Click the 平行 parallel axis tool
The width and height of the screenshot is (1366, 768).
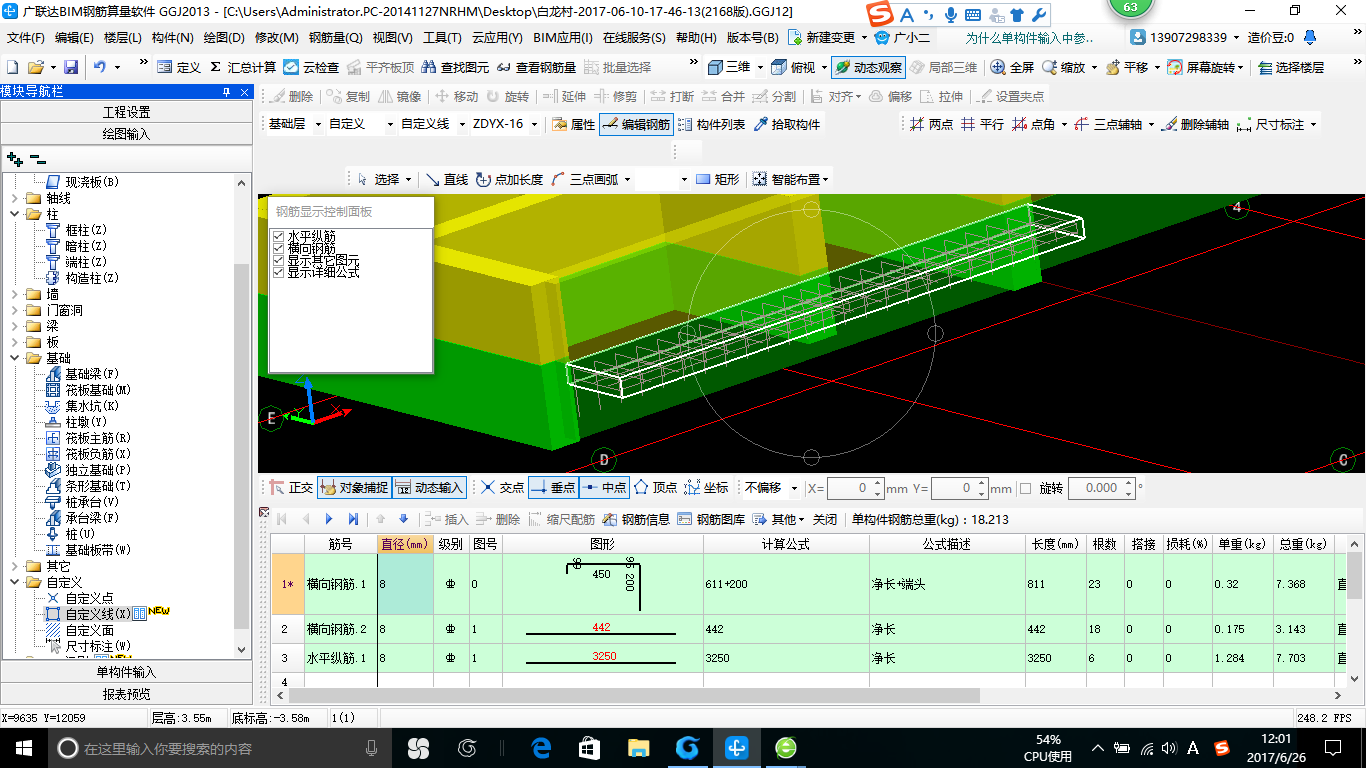[983, 125]
